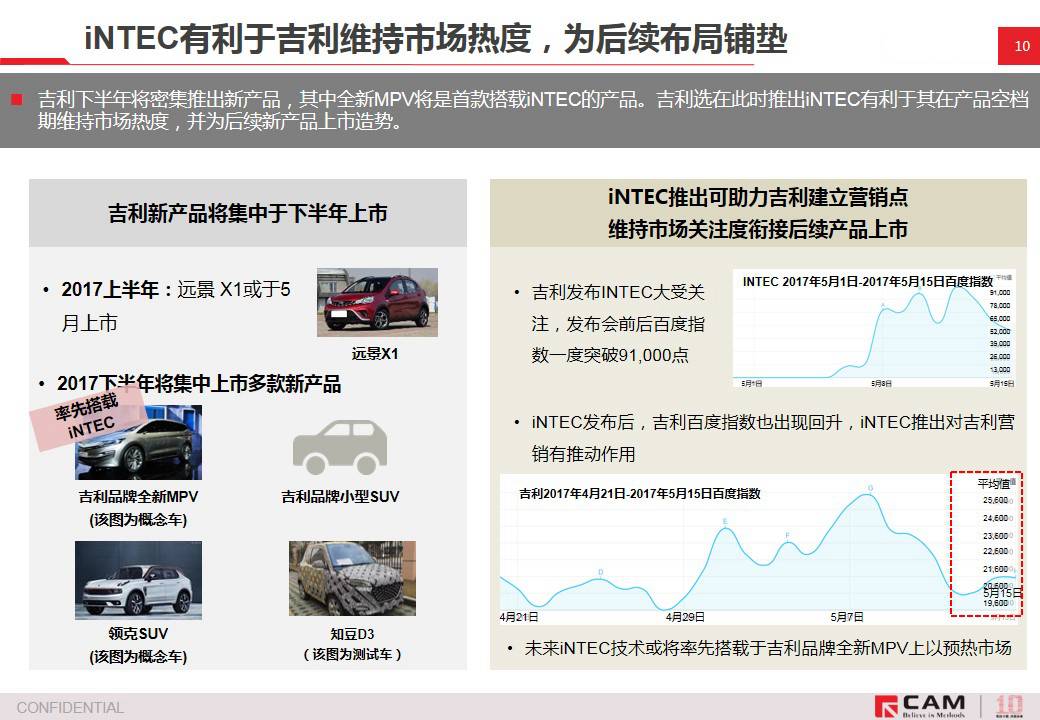Click "(该图为概念车)" under the MPV caption
Screen dimensions: 1040x720
point(139,519)
